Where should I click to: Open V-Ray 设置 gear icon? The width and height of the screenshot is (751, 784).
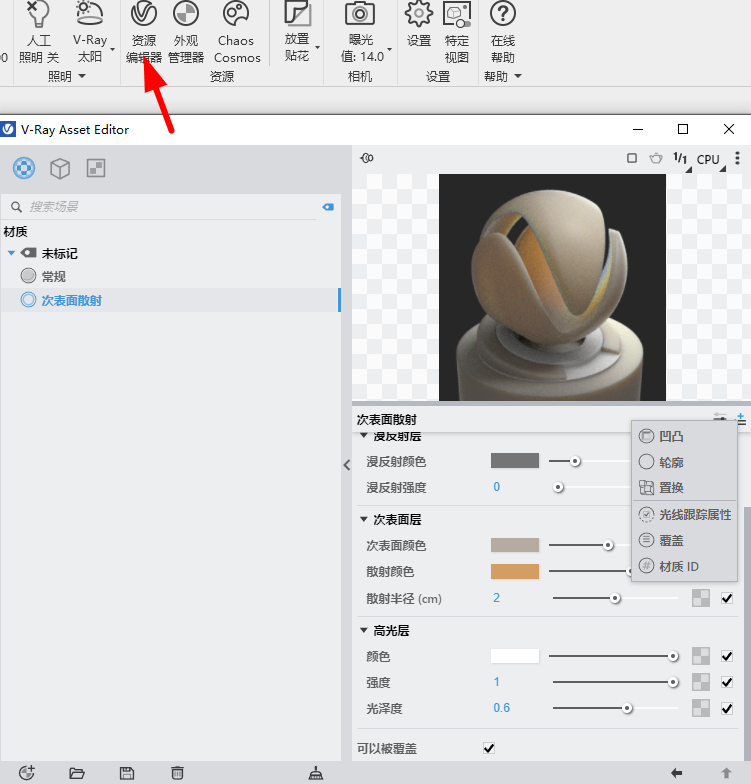[418, 14]
